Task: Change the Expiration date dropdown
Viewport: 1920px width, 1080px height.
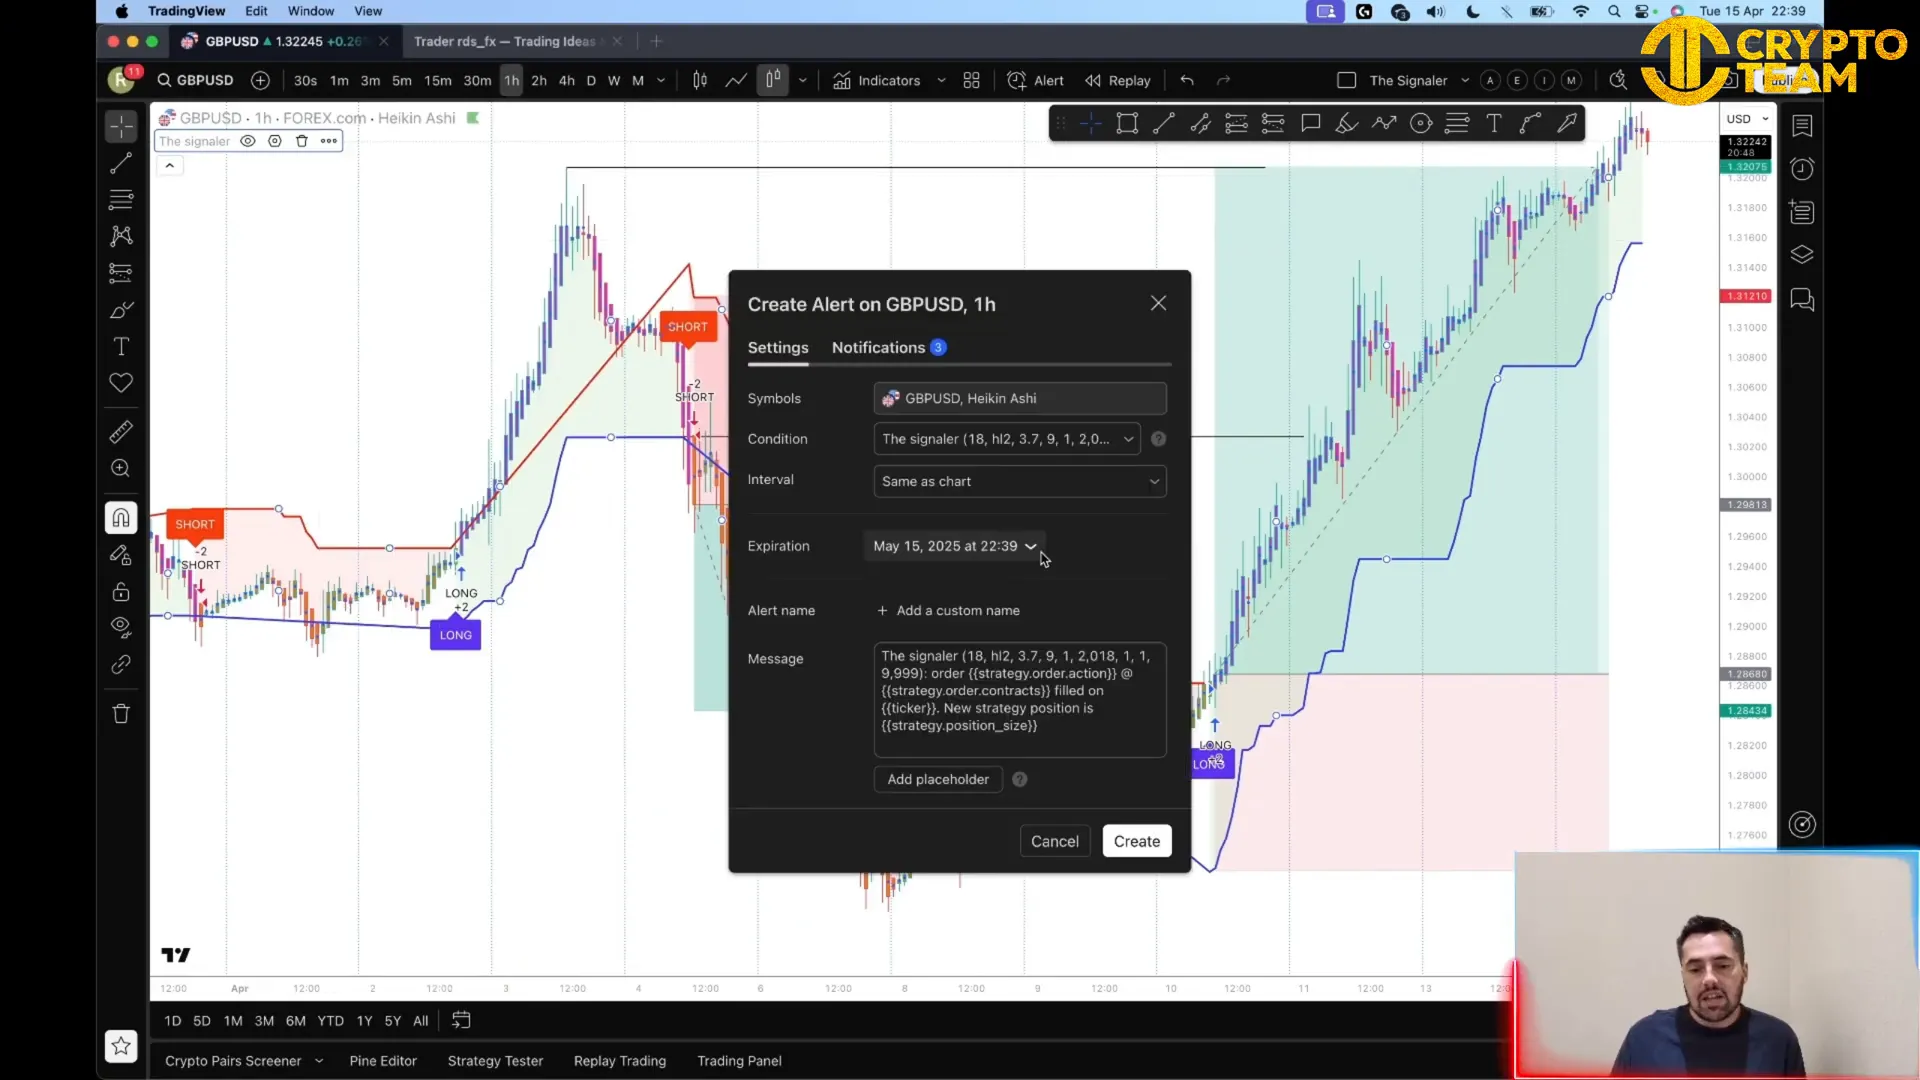Action: [955, 546]
